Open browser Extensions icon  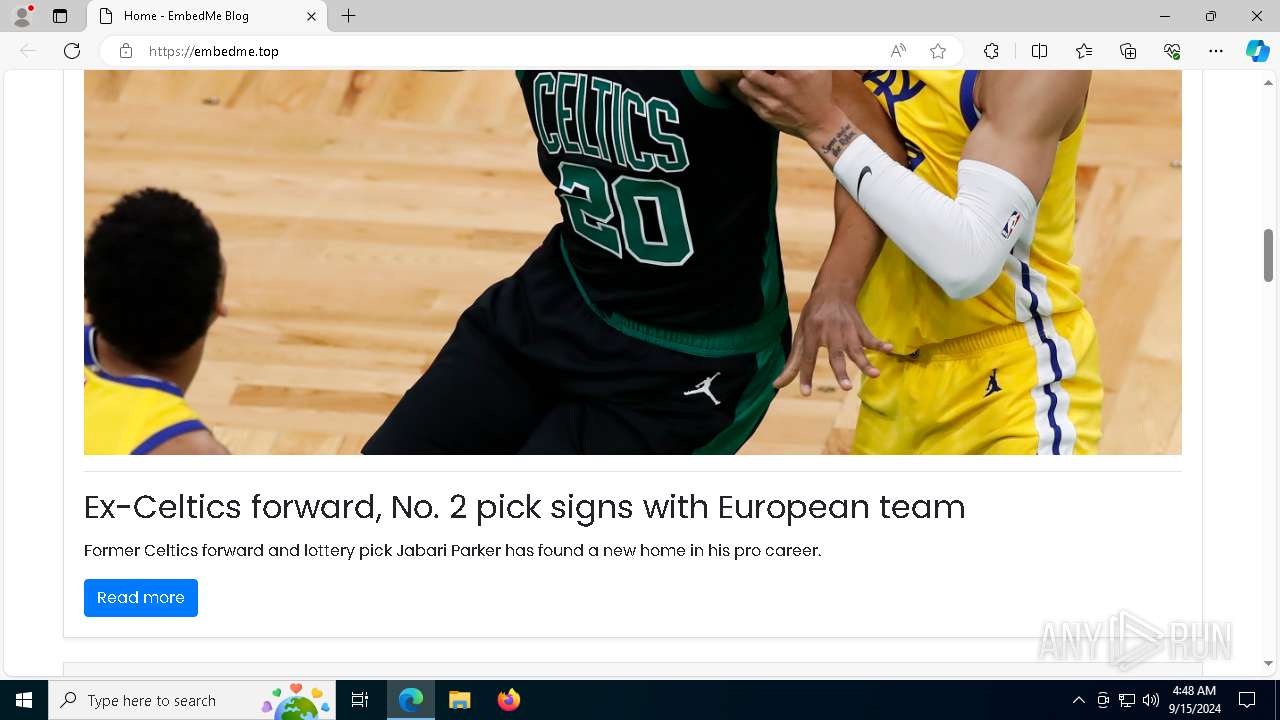(x=991, y=51)
